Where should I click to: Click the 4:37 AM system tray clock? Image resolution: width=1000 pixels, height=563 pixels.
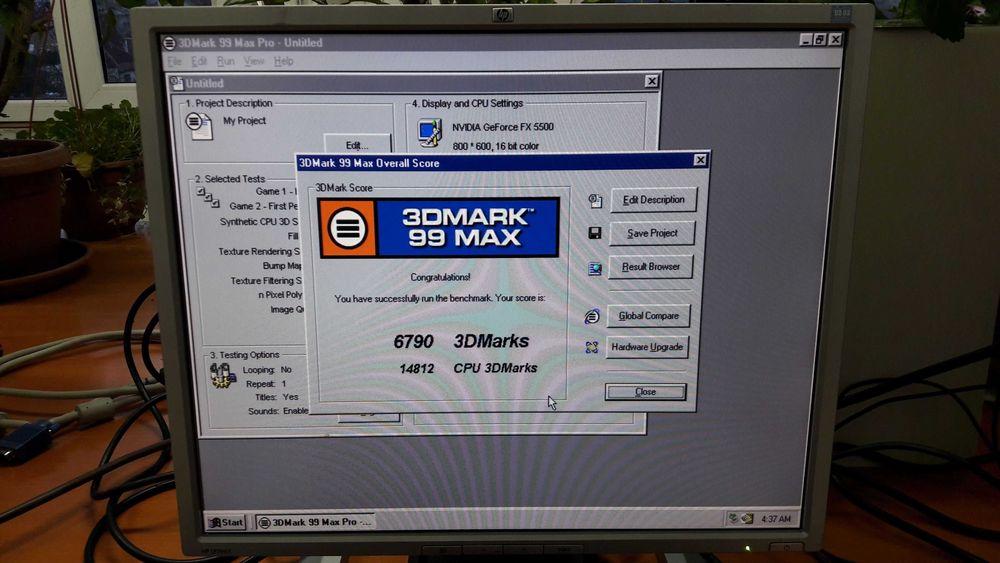(776, 519)
